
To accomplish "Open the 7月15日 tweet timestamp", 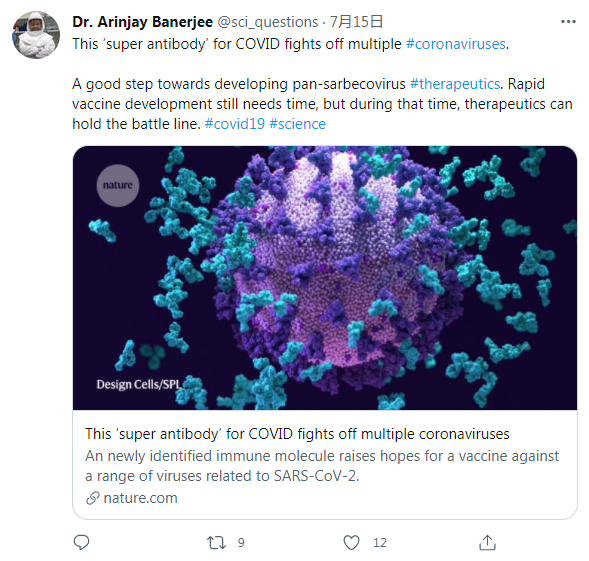I will 356,22.
